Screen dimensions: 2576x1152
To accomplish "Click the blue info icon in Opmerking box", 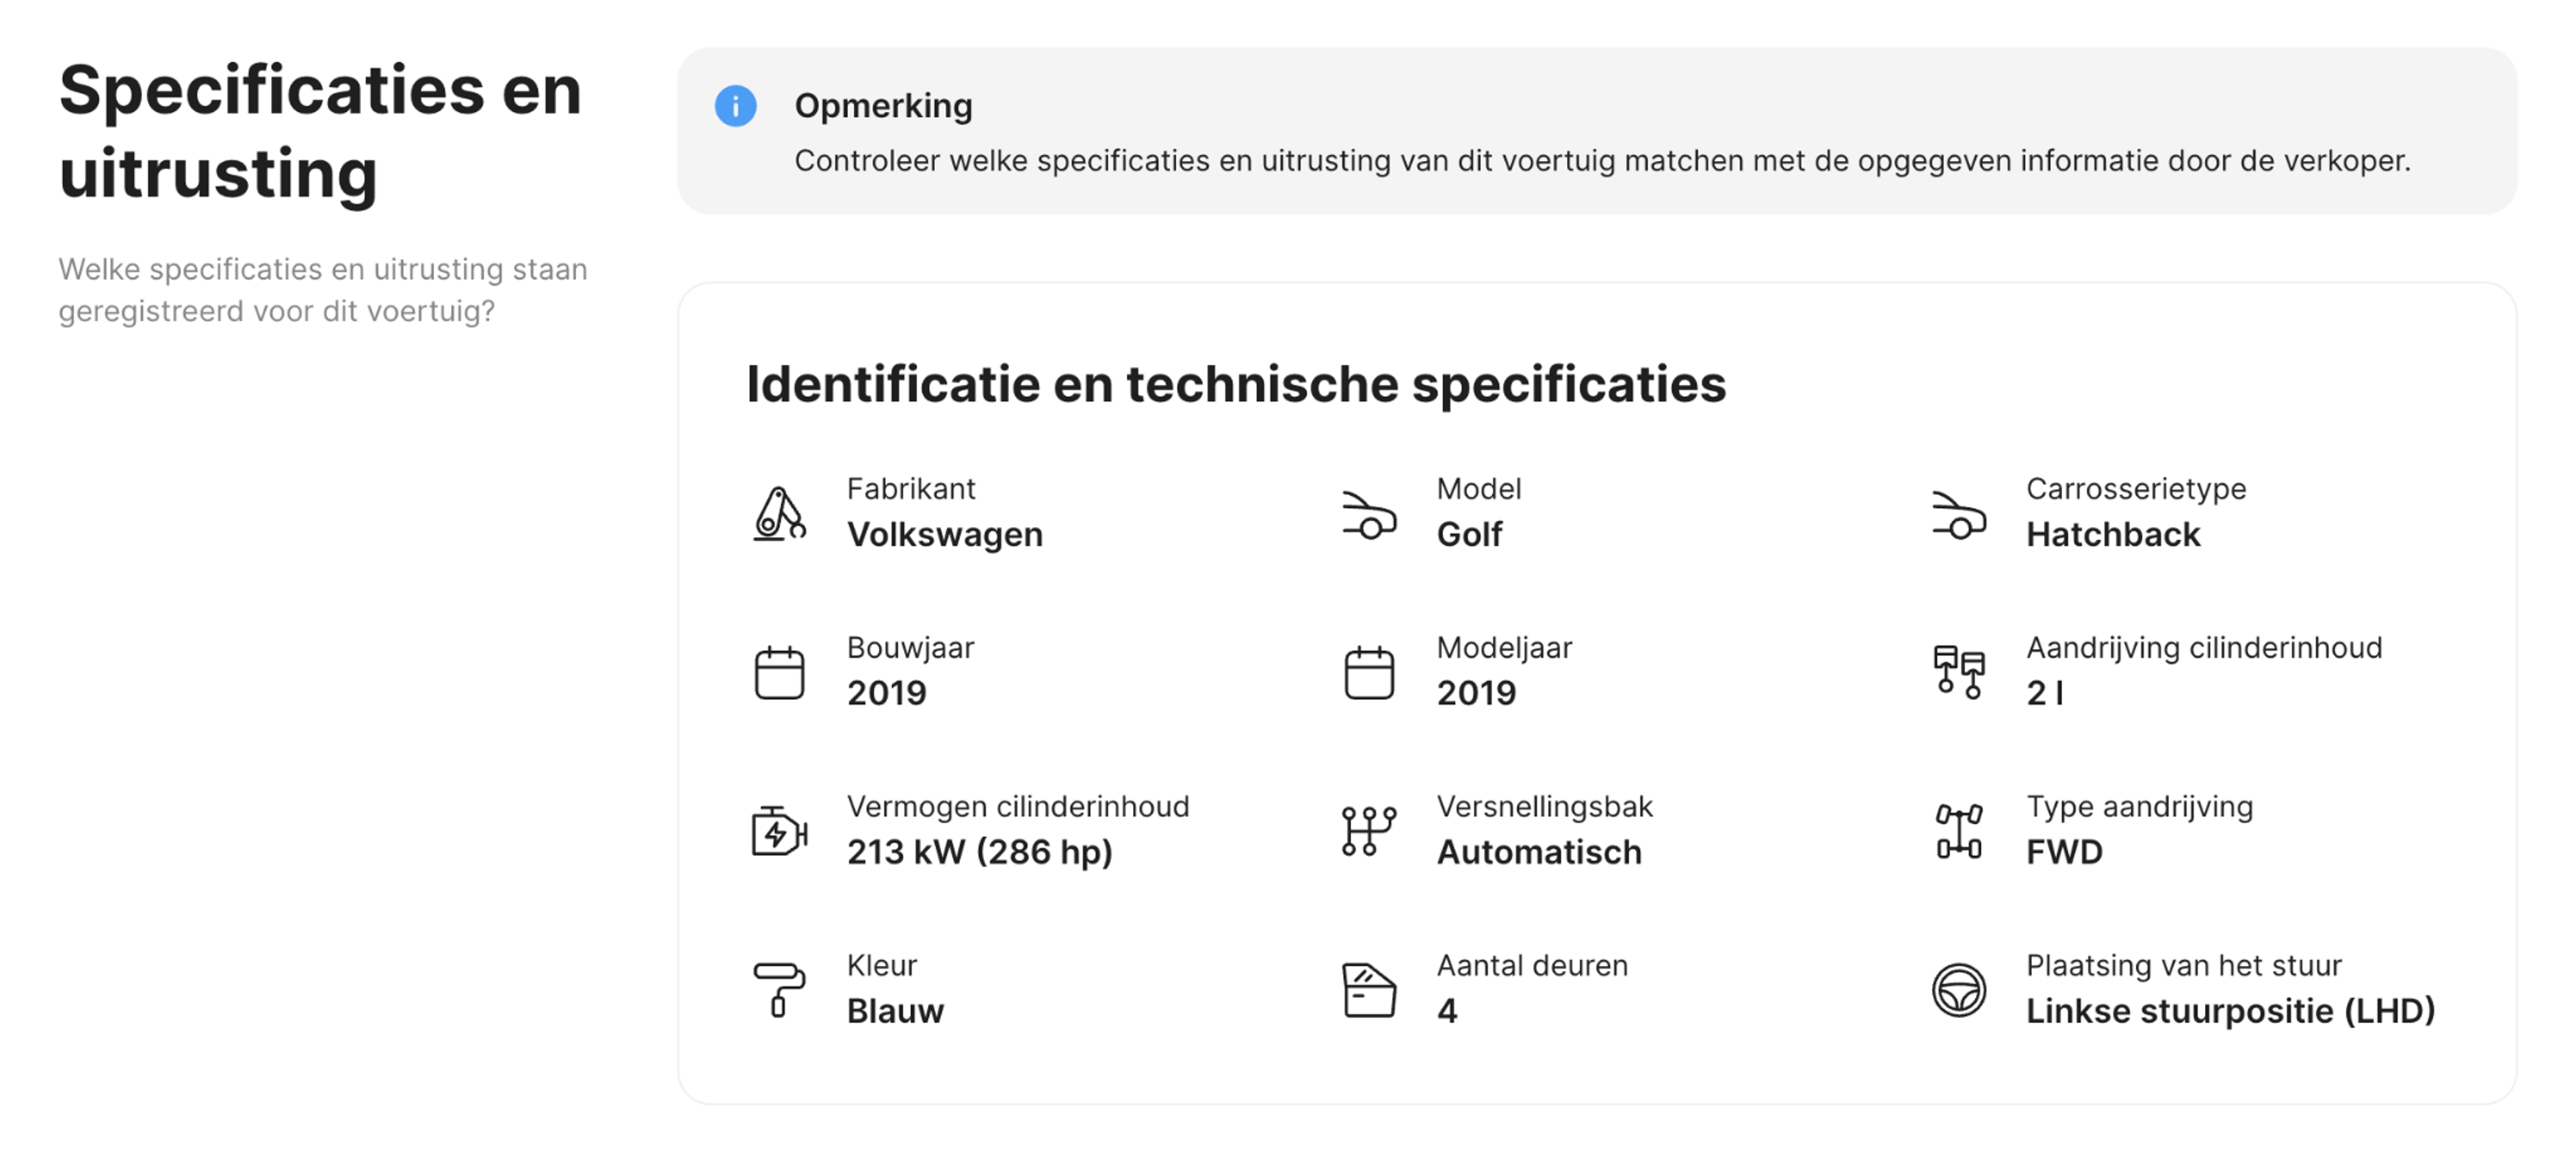I will pos(735,106).
